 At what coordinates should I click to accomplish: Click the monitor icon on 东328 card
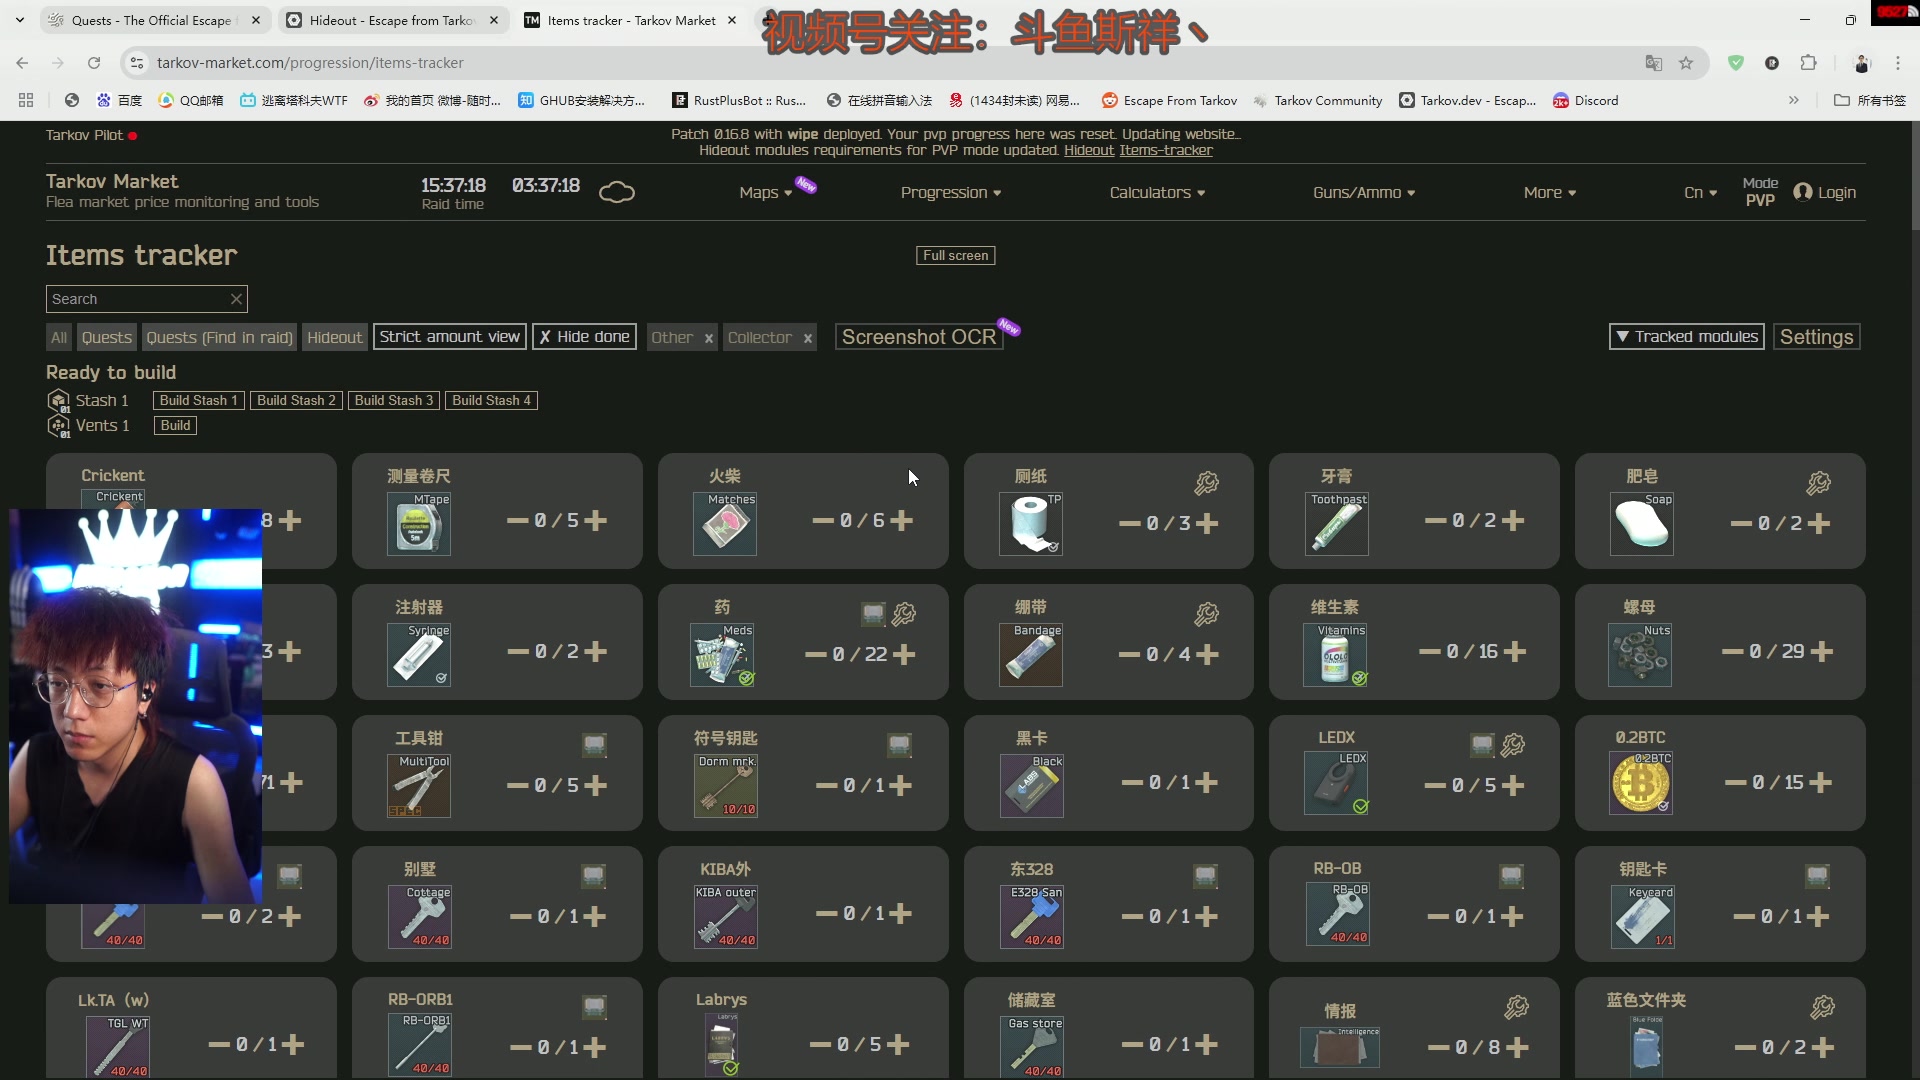pyautogui.click(x=1205, y=876)
